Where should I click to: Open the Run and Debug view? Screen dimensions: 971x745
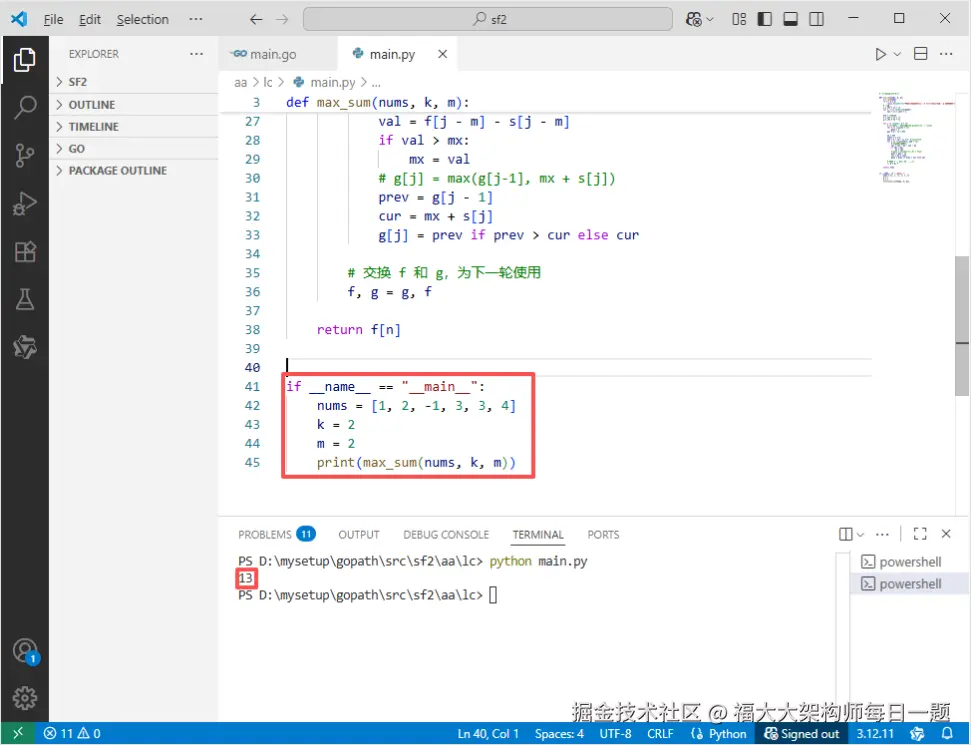25,204
